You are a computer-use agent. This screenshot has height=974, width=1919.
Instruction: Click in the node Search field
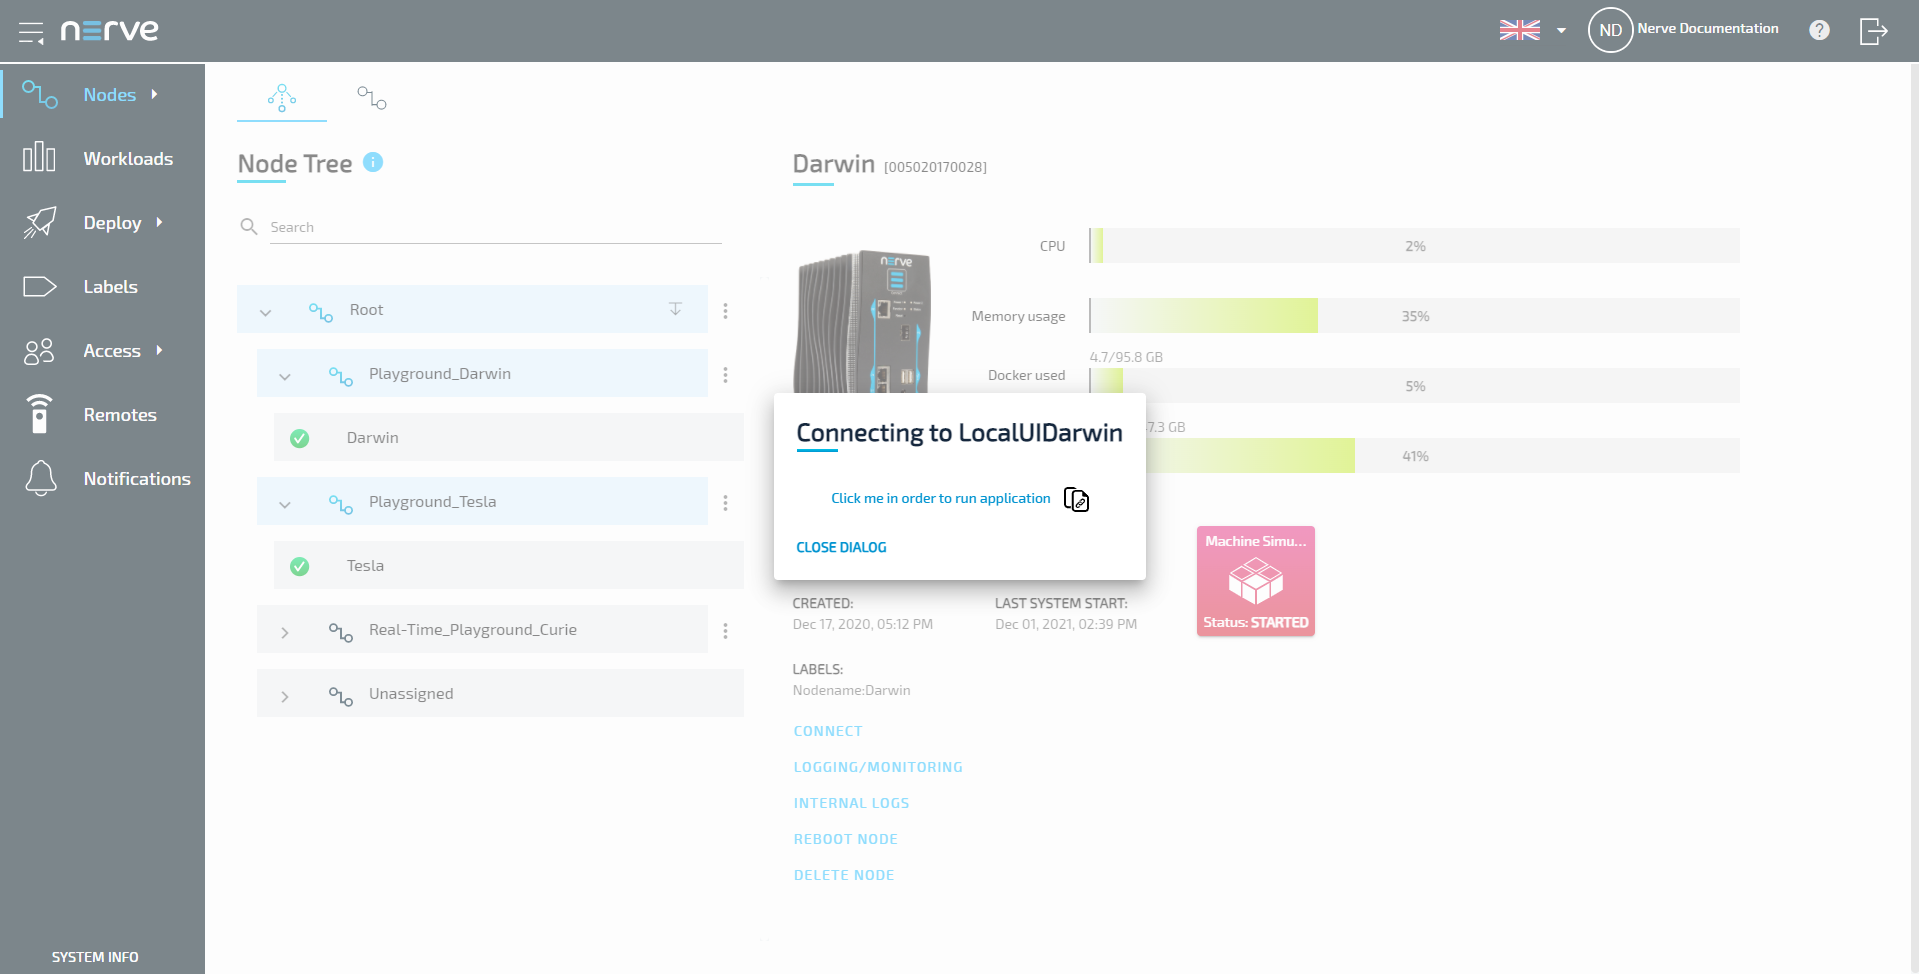click(x=494, y=228)
